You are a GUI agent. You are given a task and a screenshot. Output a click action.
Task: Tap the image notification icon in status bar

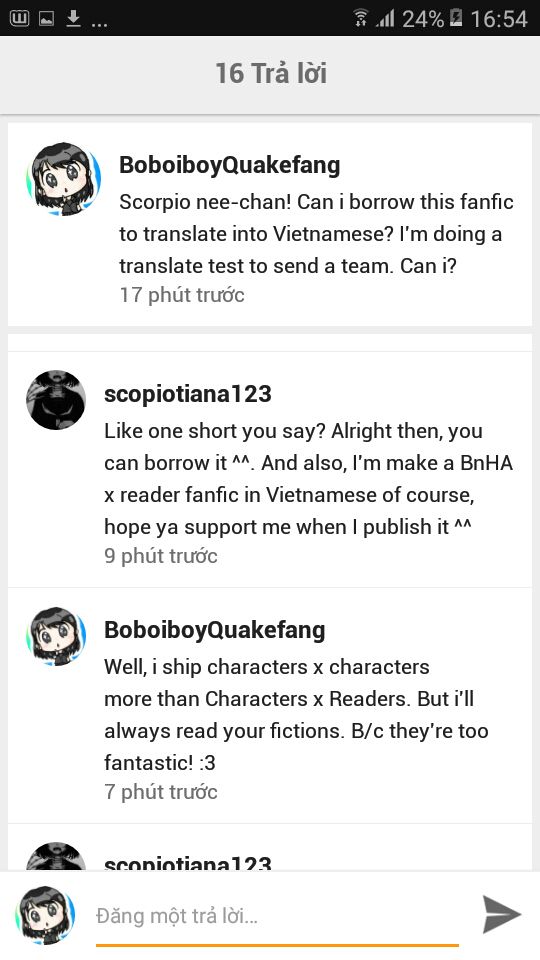point(47,19)
